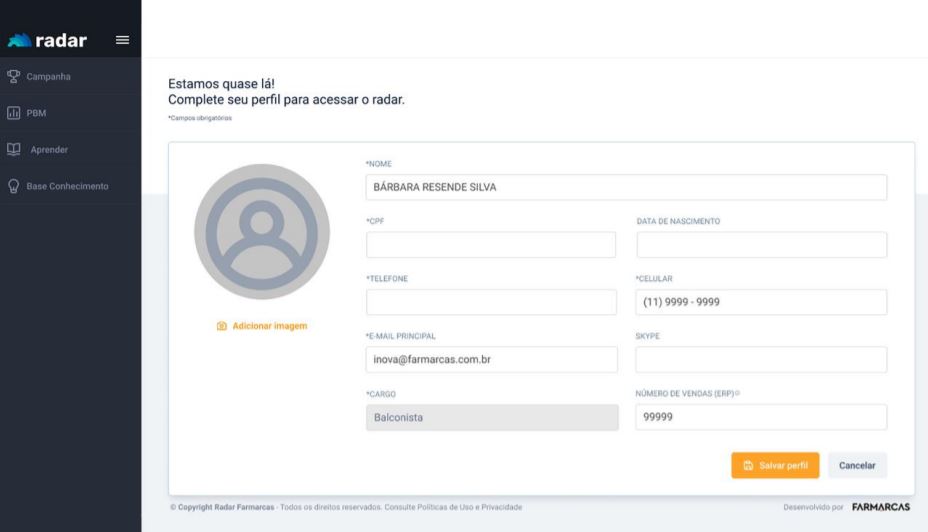This screenshot has height=532, width=928.
Task: Click the Telefone input field
Action: coord(491,302)
